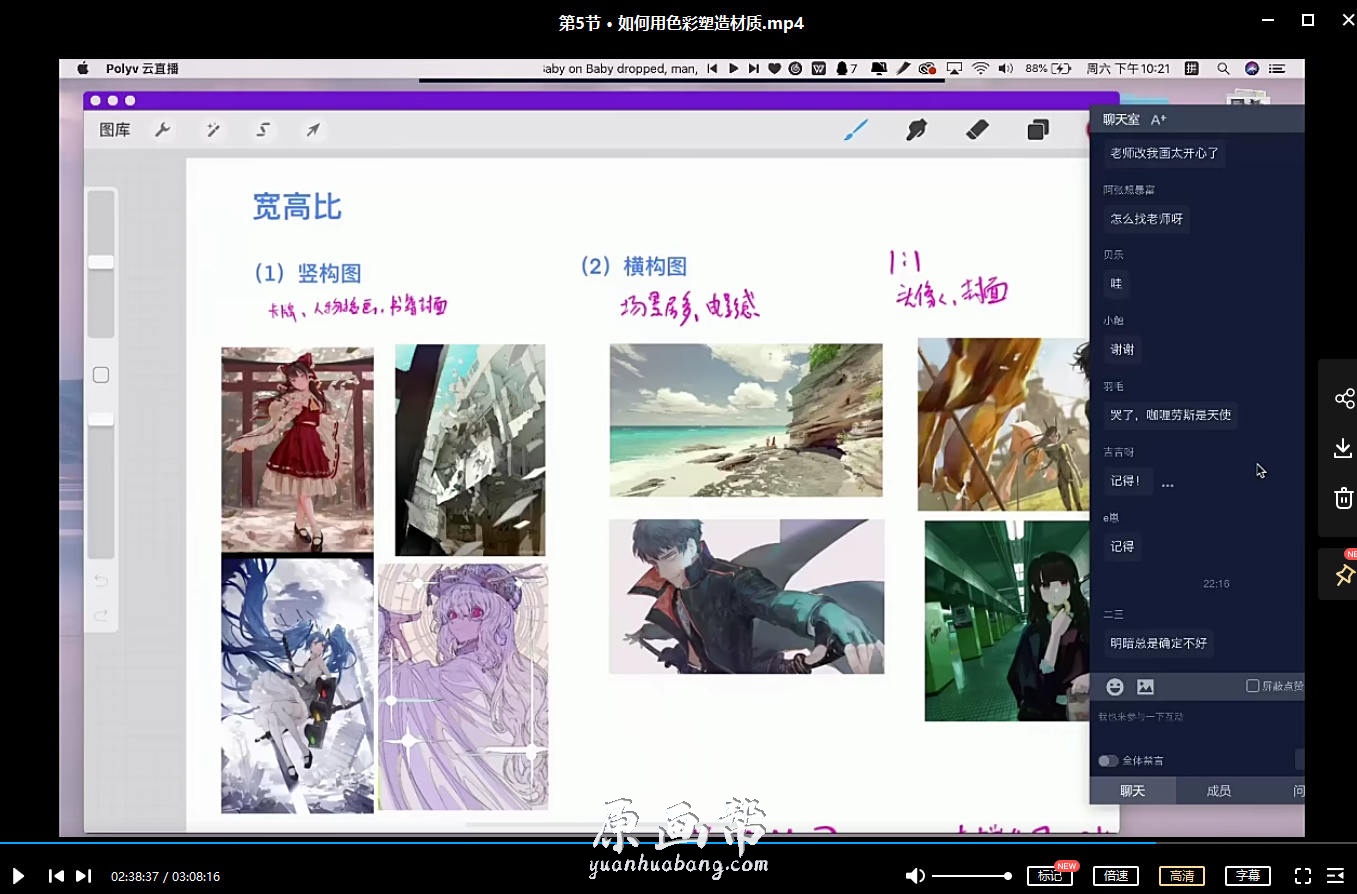Click the 哭了，咖喱劳斯是天使 message

pos(1170,415)
